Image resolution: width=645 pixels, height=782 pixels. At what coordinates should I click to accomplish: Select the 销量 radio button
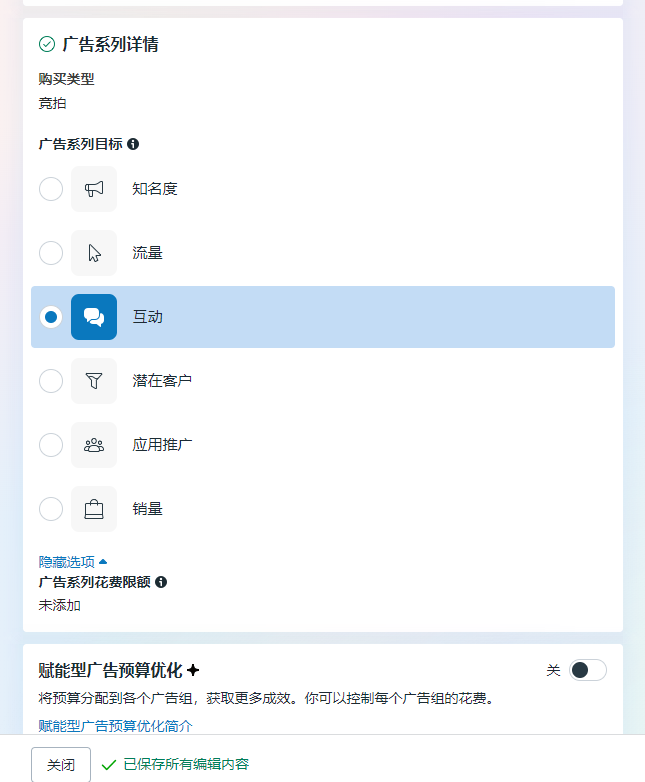51,509
